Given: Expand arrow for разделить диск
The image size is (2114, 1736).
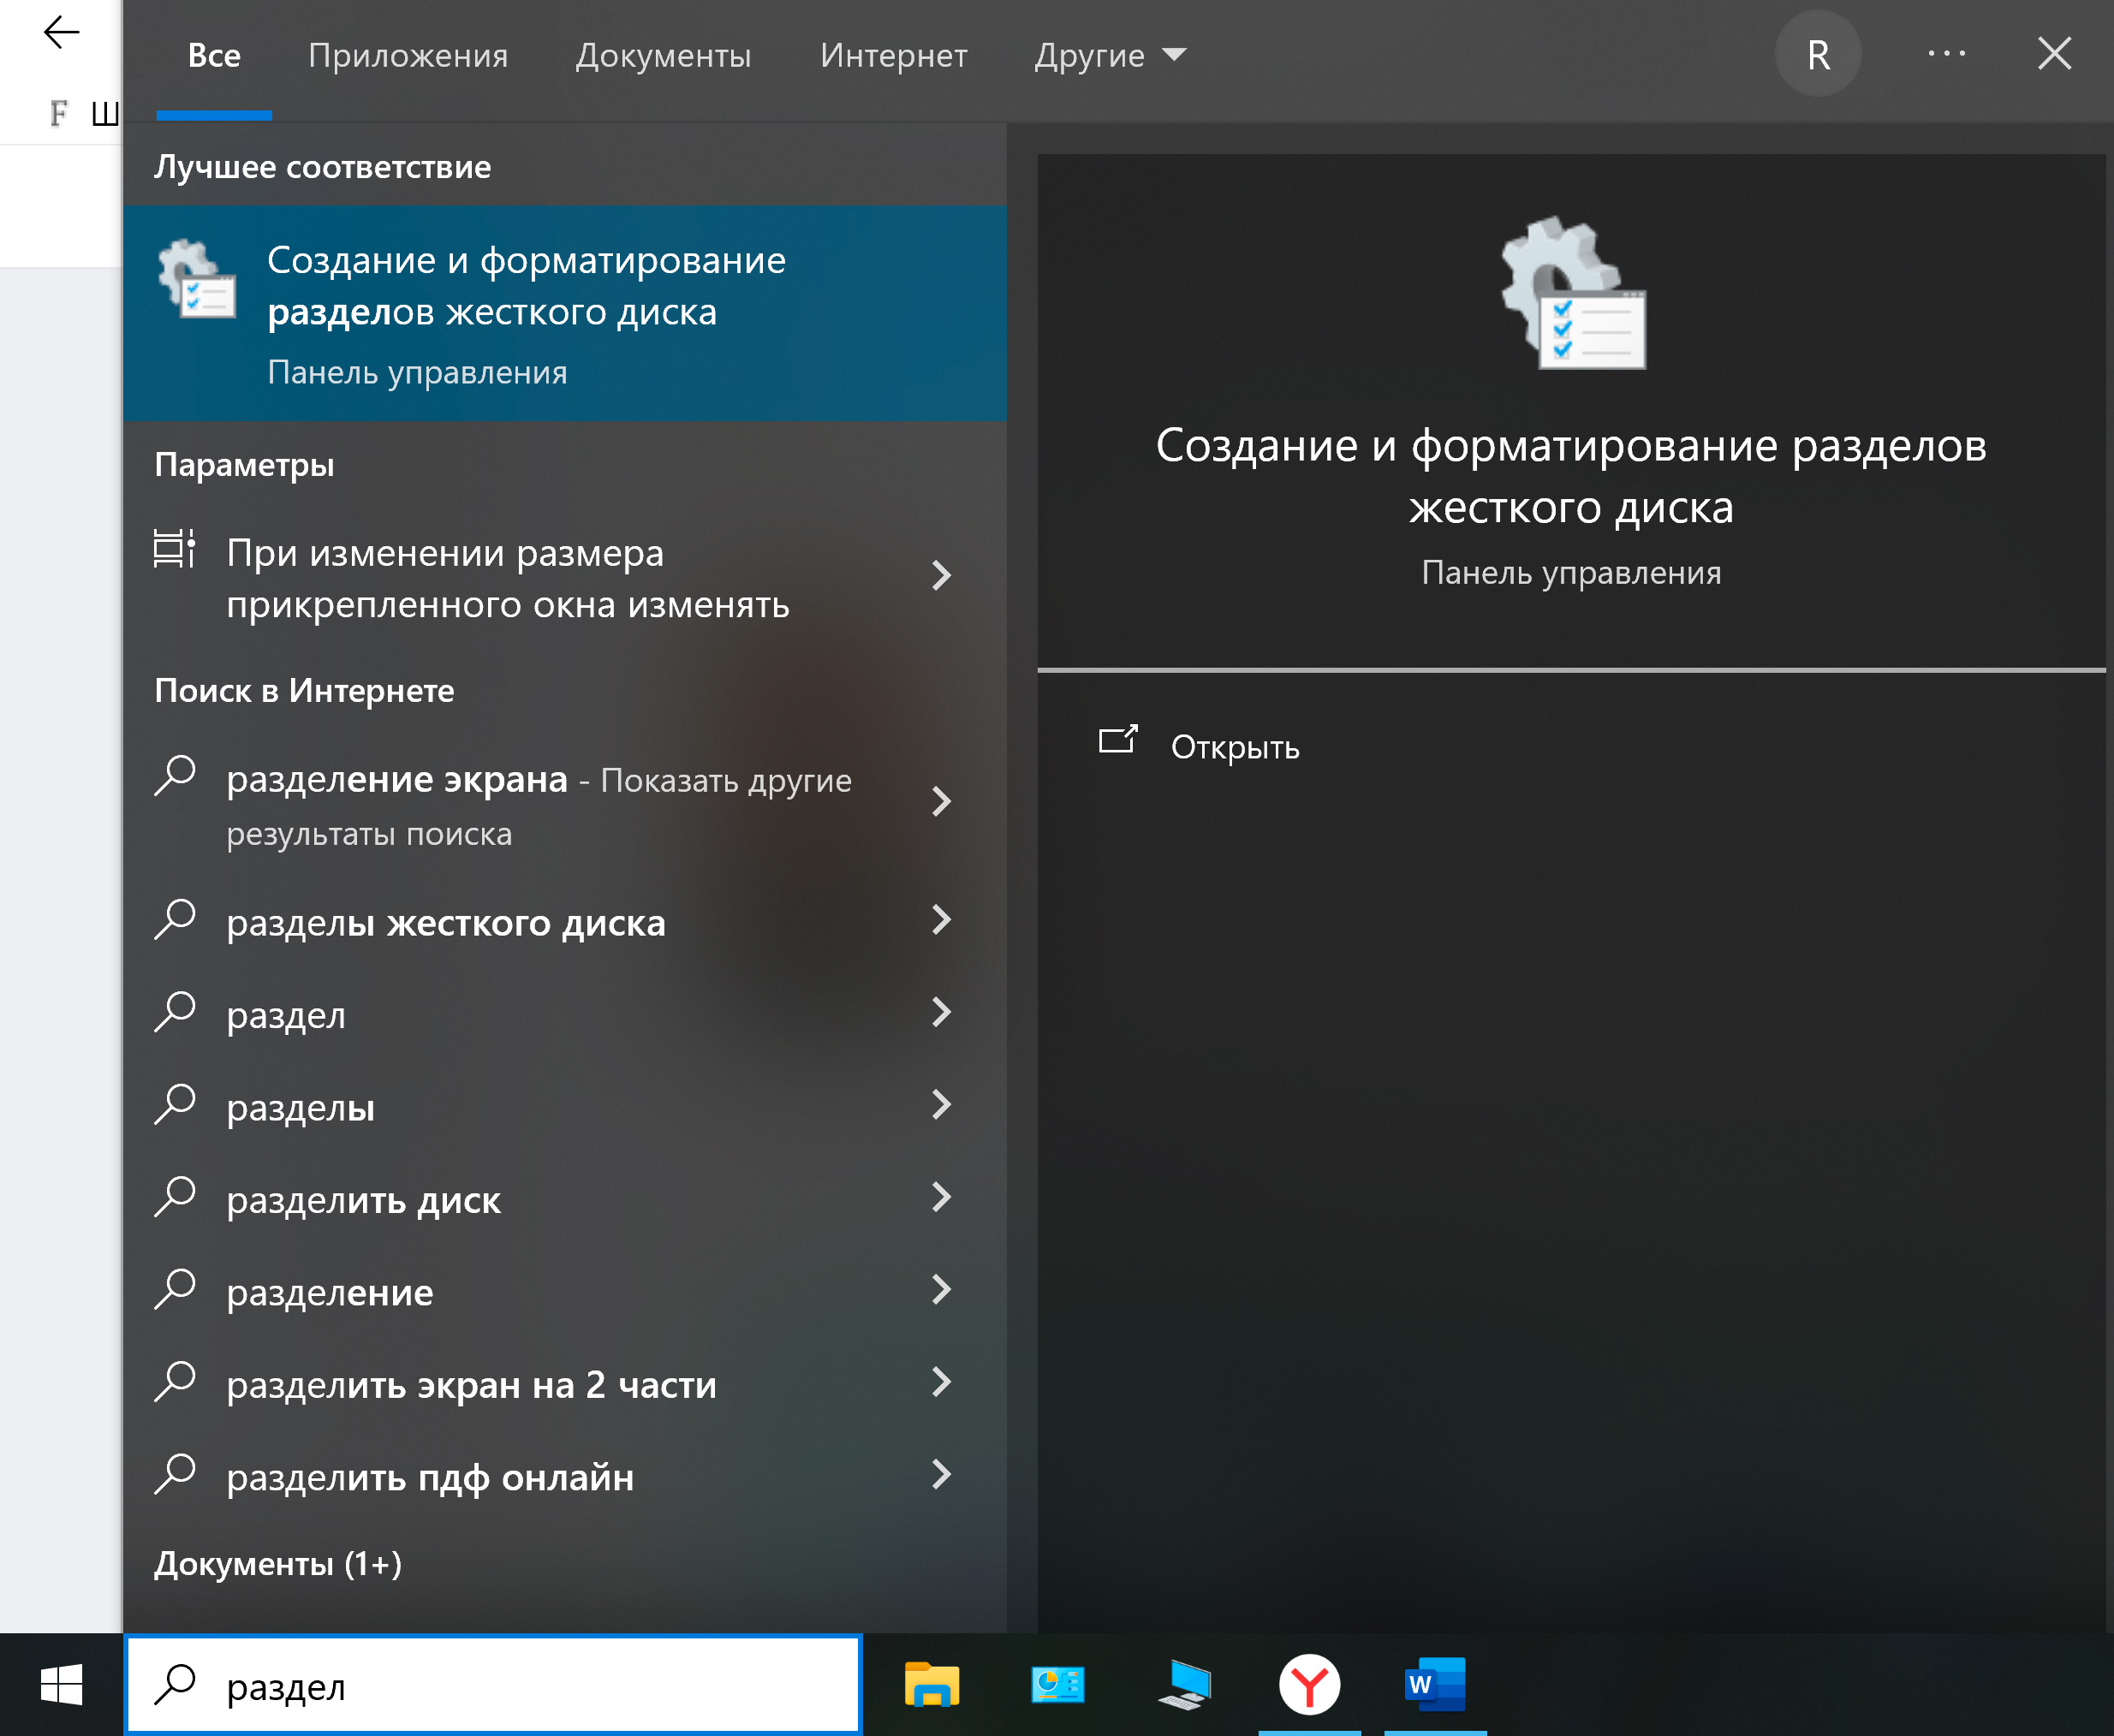Looking at the screenshot, I should [x=941, y=1197].
